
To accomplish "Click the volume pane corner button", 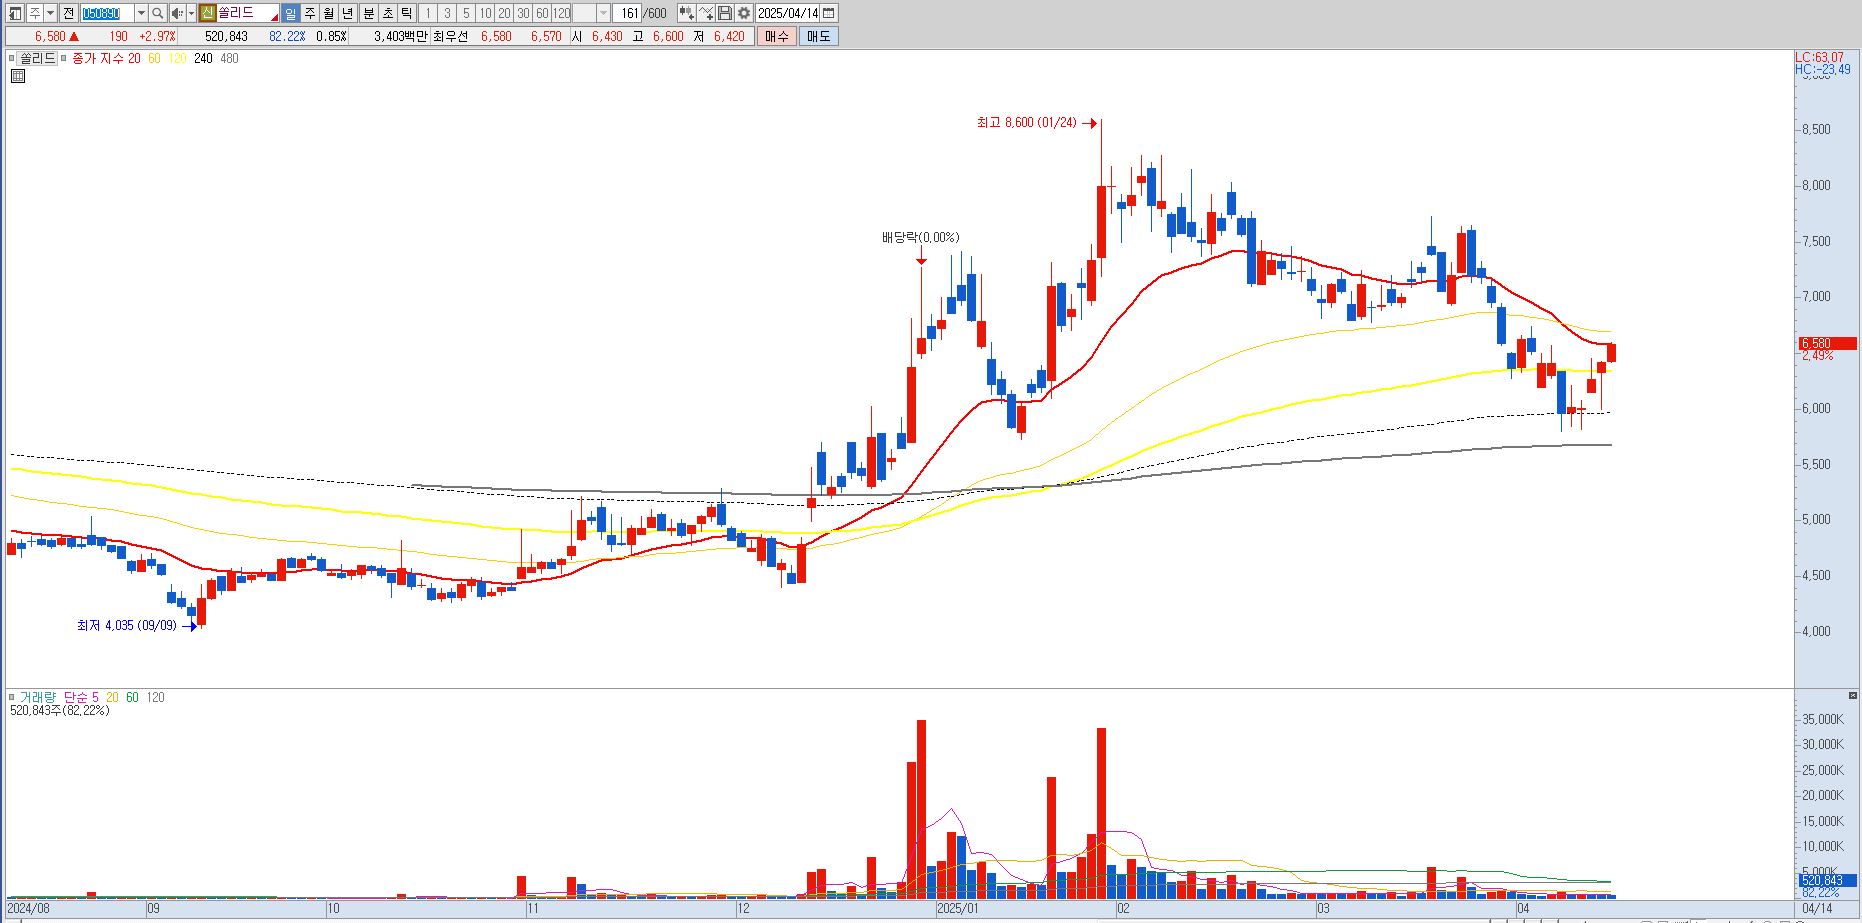I will tap(1853, 695).
